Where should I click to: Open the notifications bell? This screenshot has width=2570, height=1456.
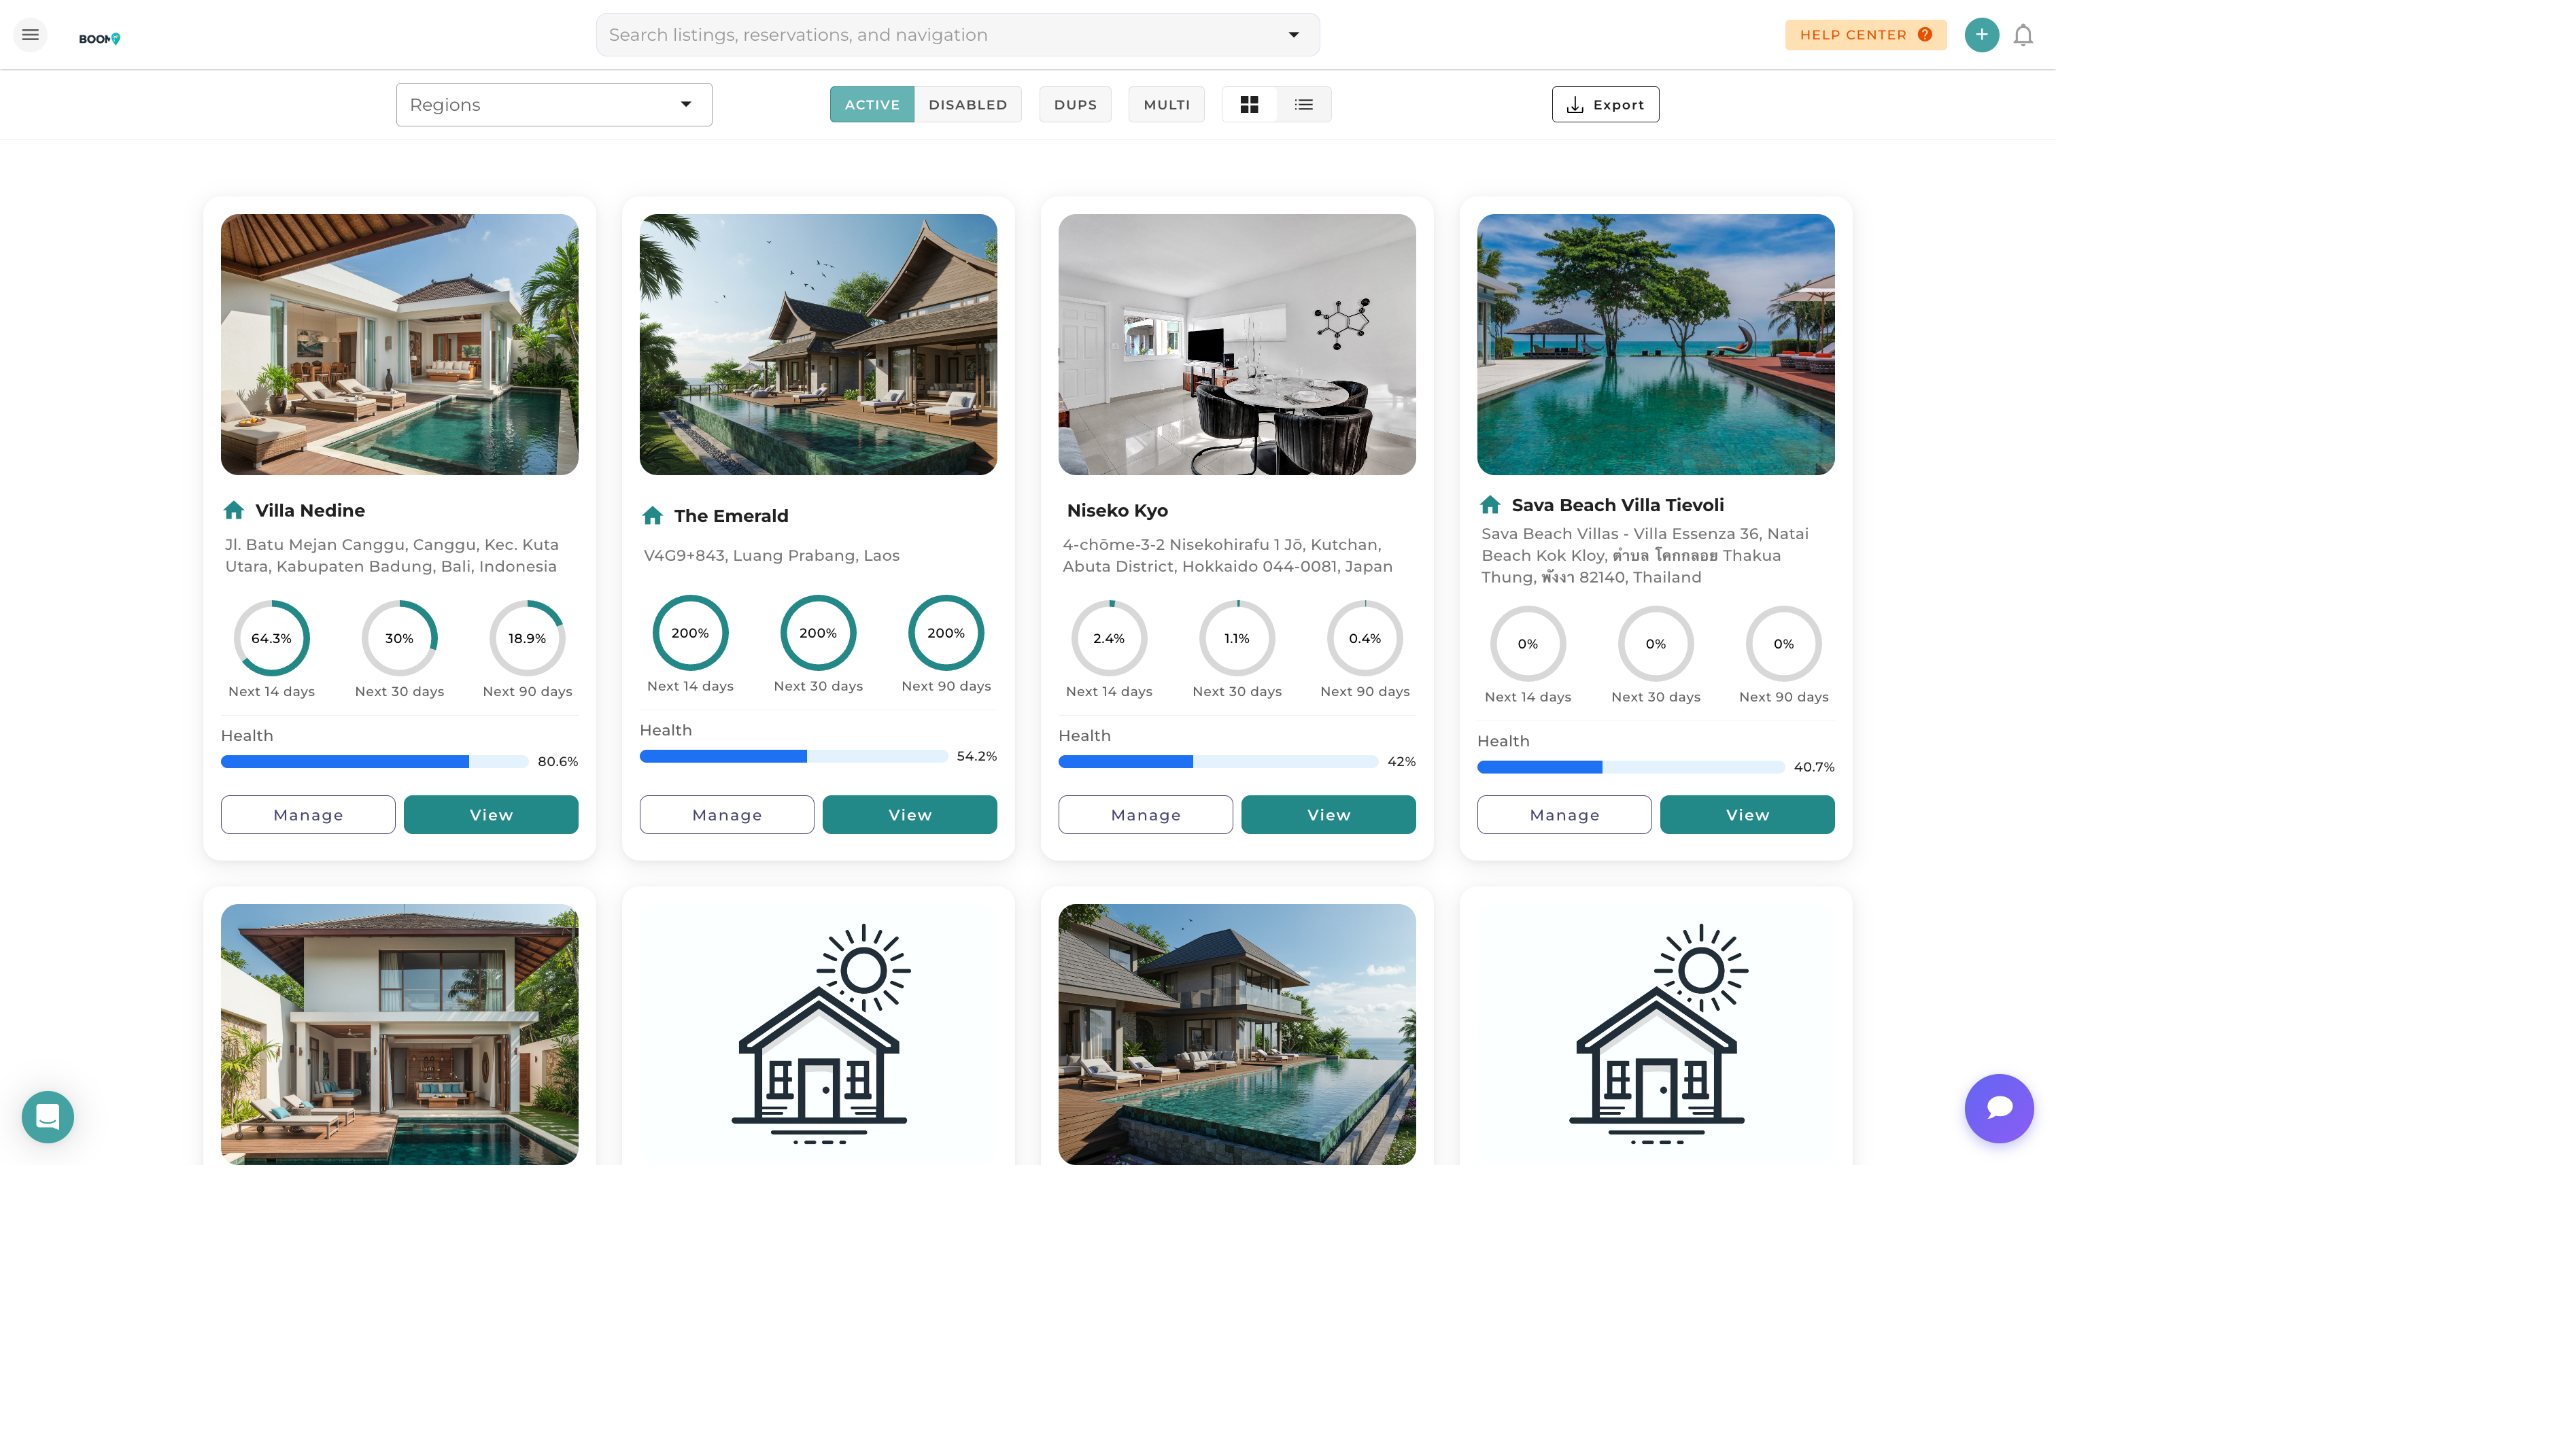pyautogui.click(x=2023, y=34)
